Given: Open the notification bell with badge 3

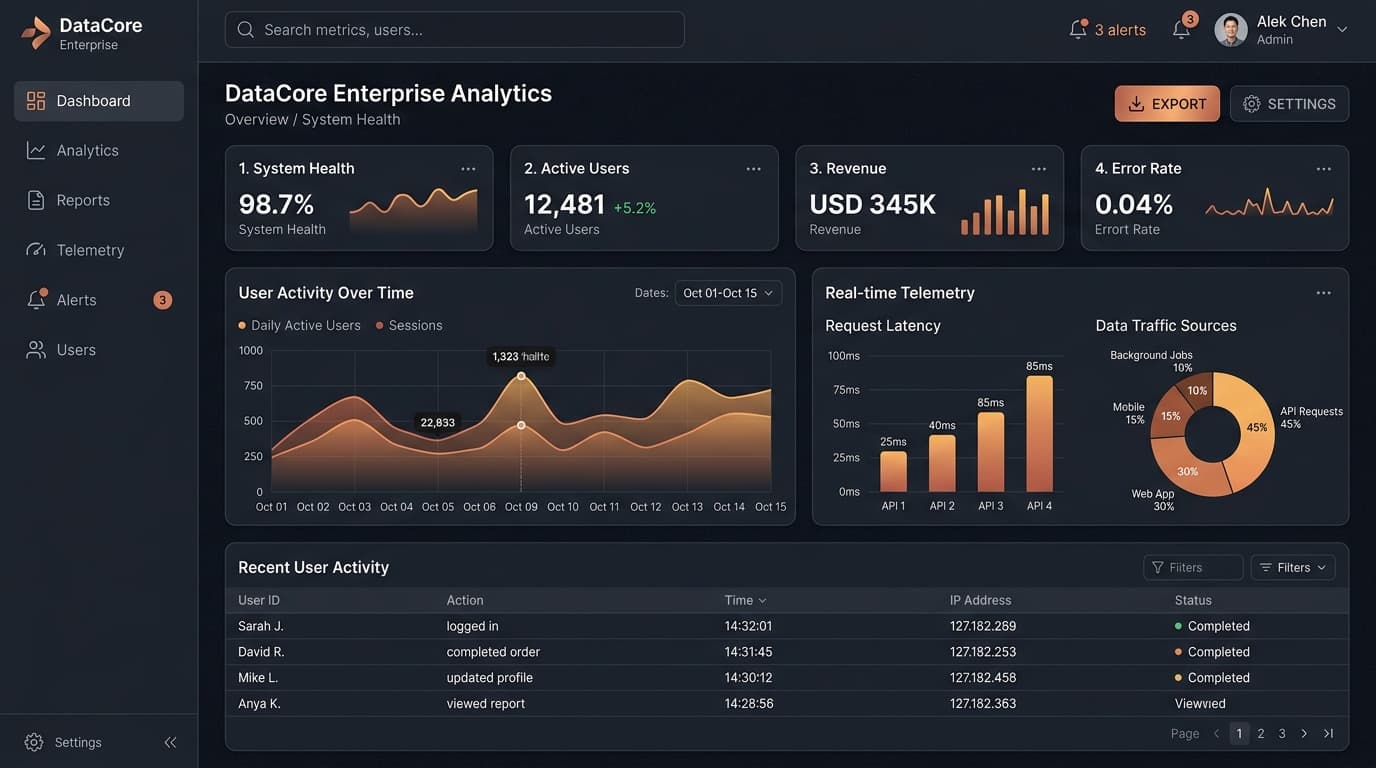Looking at the screenshot, I should (1182, 28).
